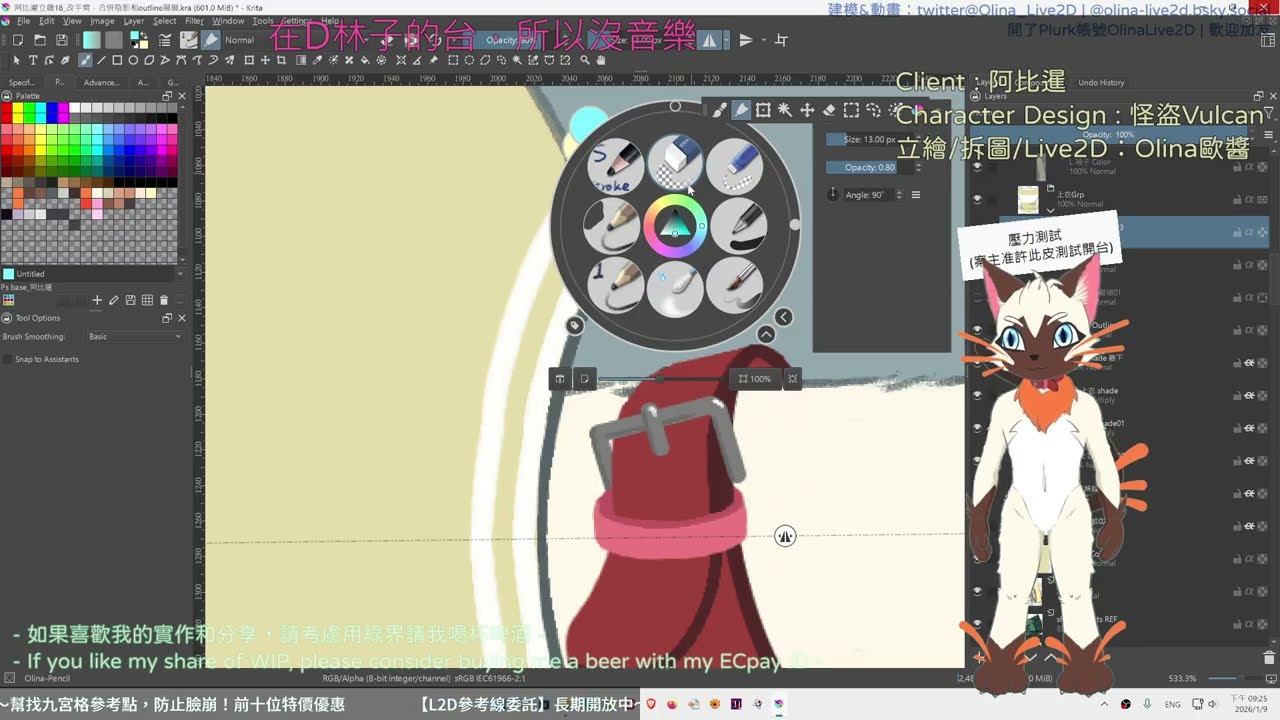
Task: Choose the Ellipse shape tool
Action: click(x=133, y=60)
